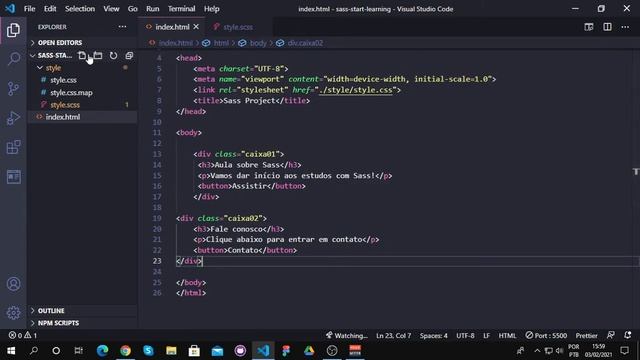Viewport: 640px width, 360px height.
Task: Create a new file in SASS-STA folder
Action: point(82,55)
